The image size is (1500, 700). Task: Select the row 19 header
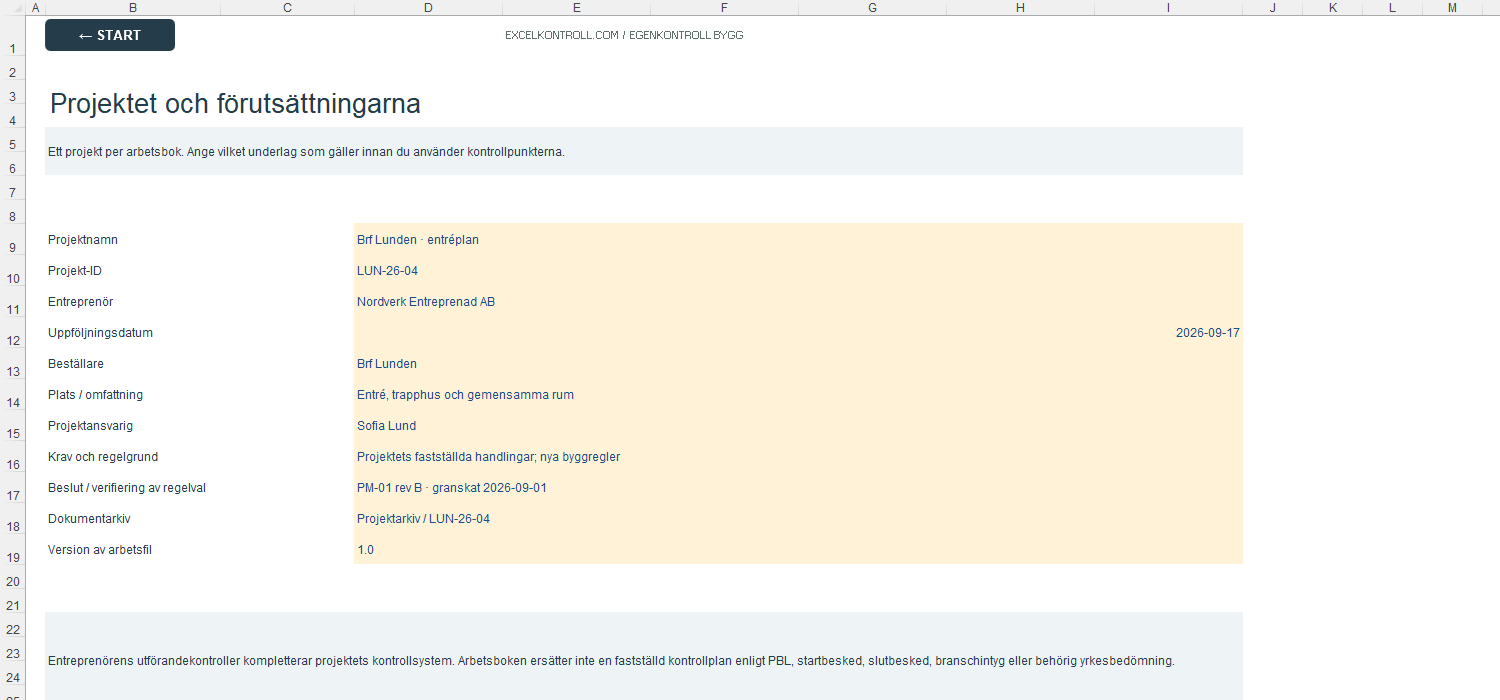click(12, 550)
